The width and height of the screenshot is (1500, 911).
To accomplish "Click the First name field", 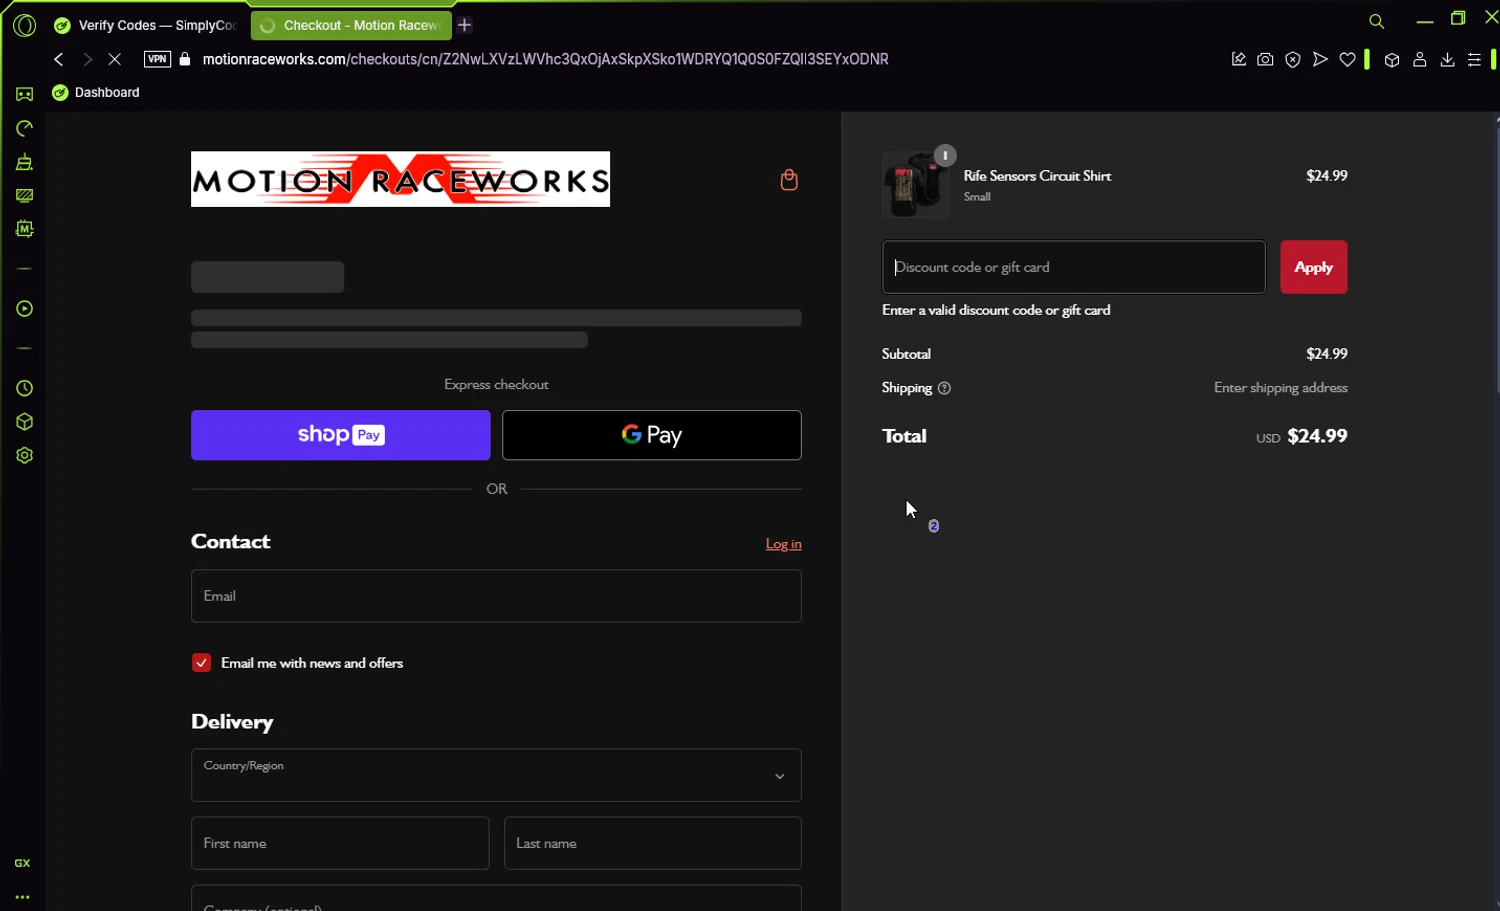I will pyautogui.click(x=340, y=843).
